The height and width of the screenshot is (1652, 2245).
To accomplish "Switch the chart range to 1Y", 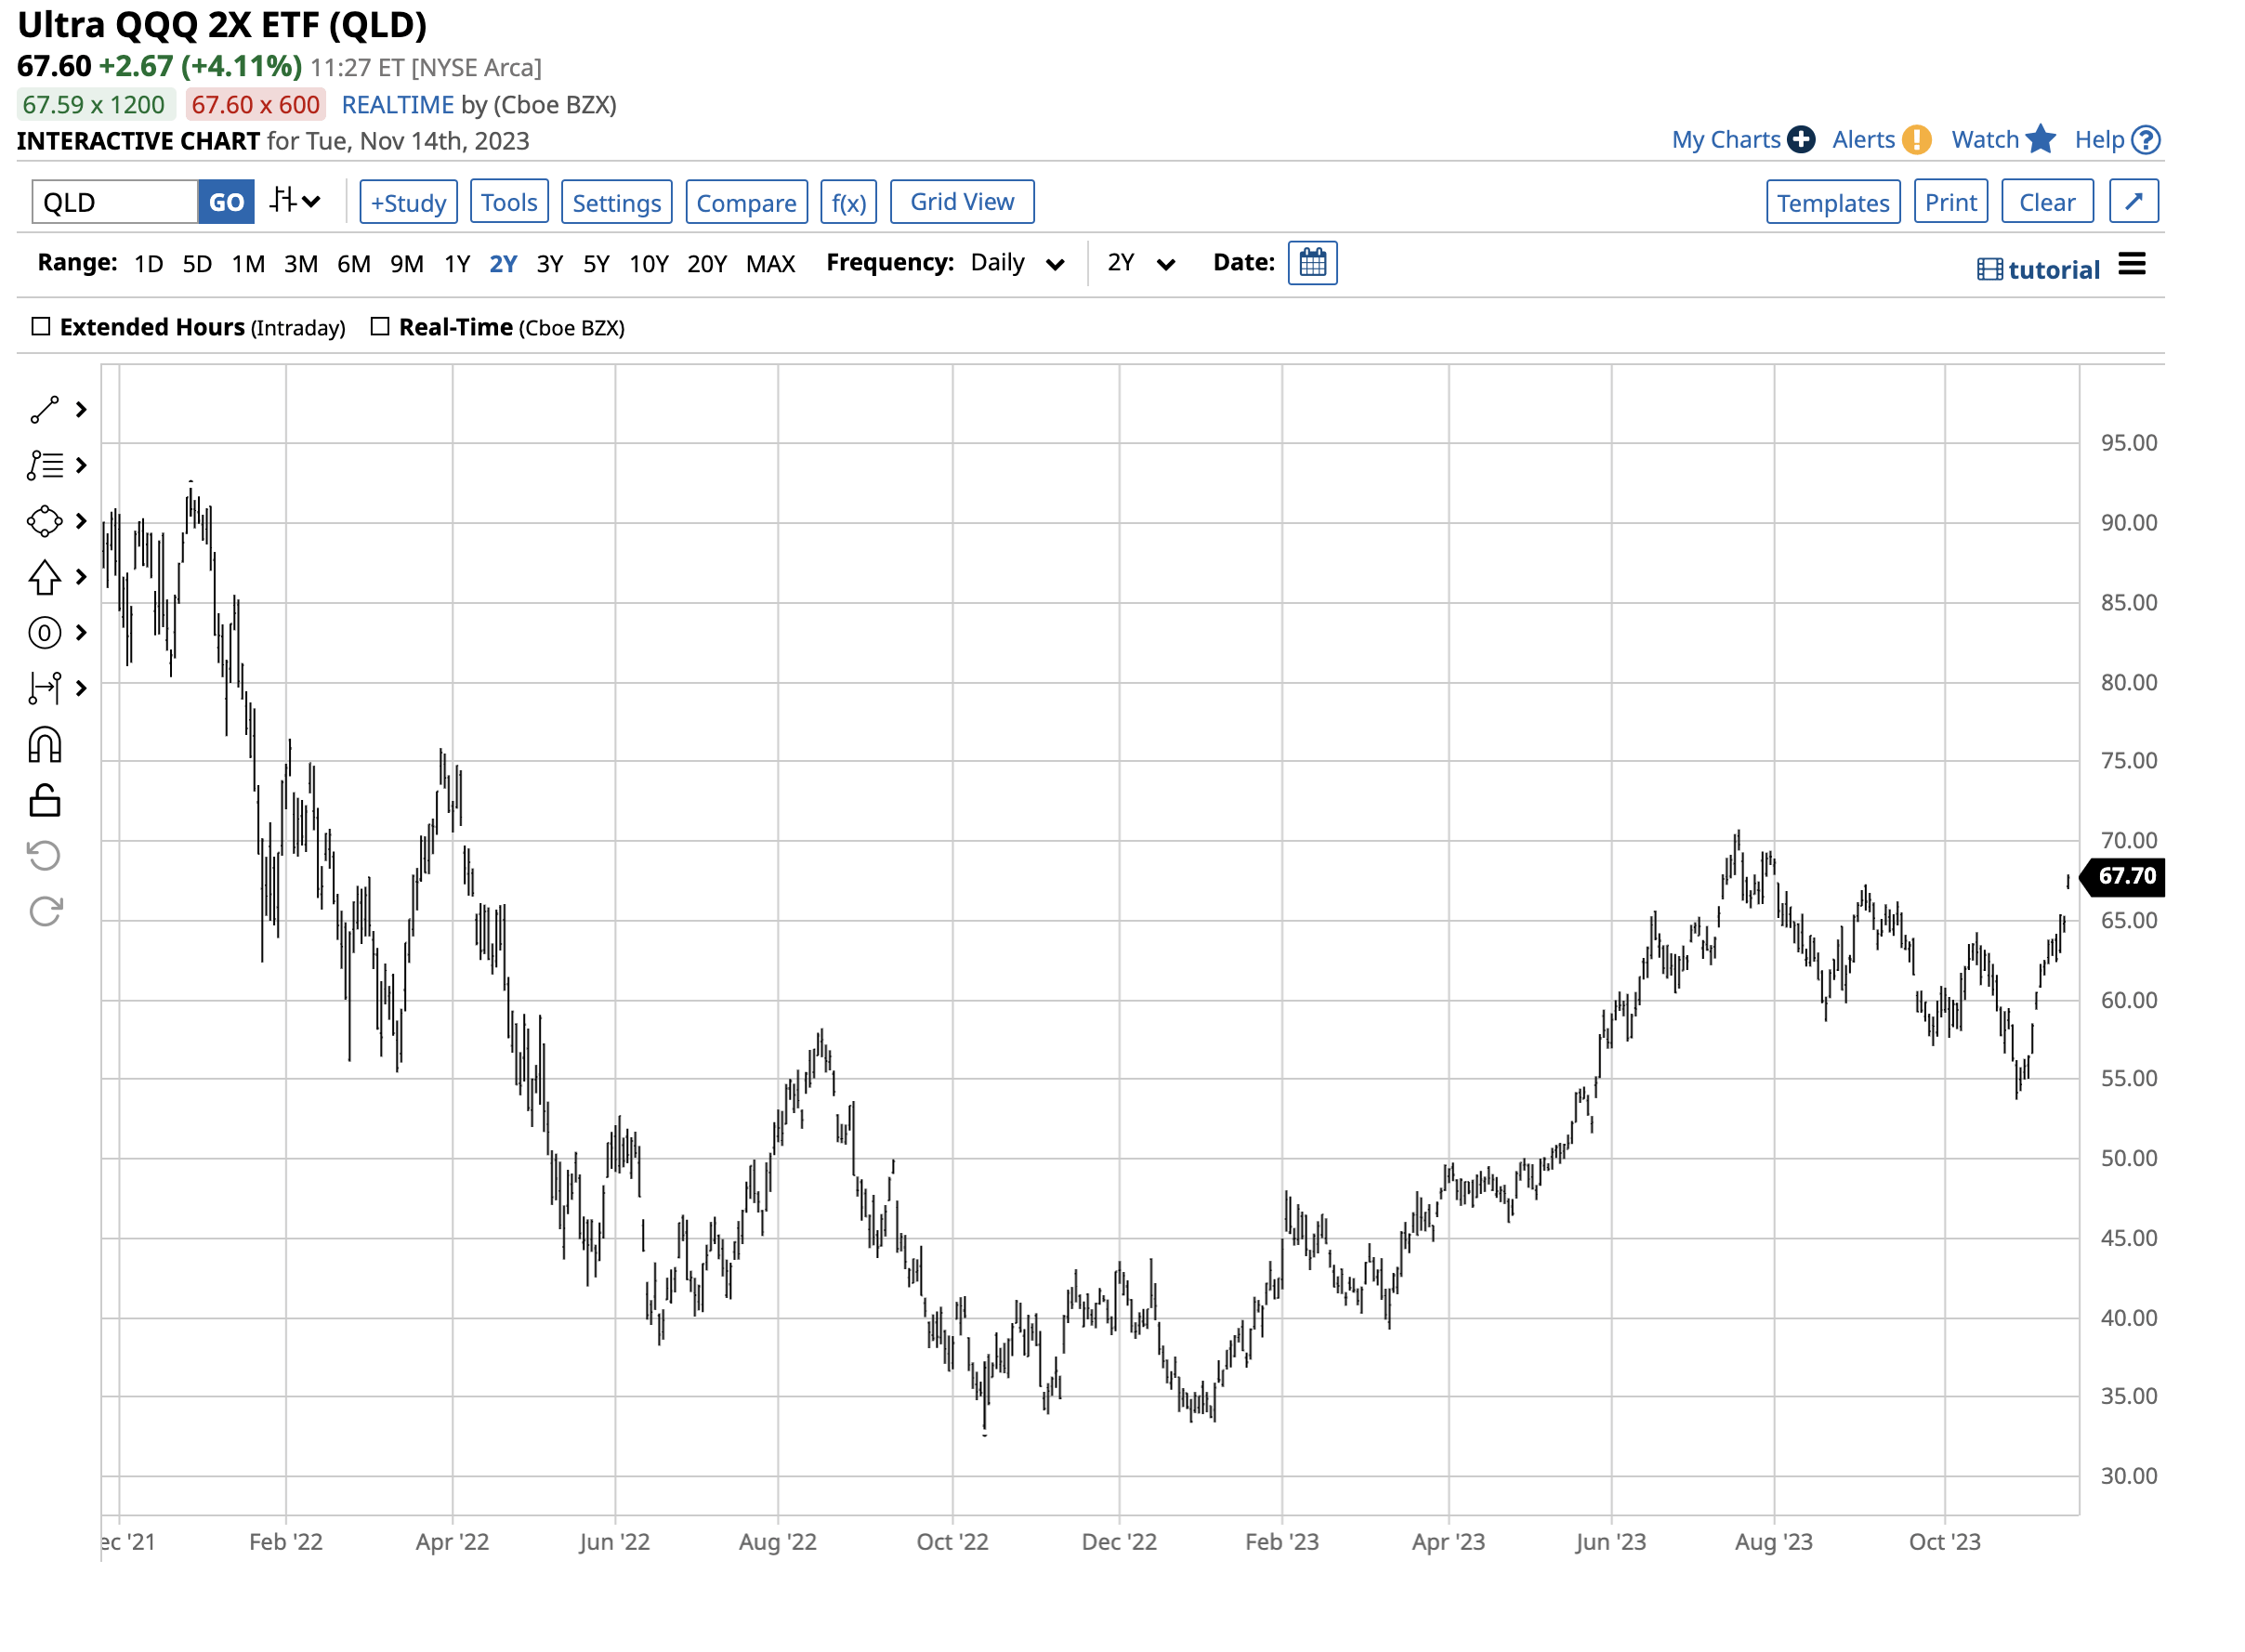I will click(x=456, y=263).
